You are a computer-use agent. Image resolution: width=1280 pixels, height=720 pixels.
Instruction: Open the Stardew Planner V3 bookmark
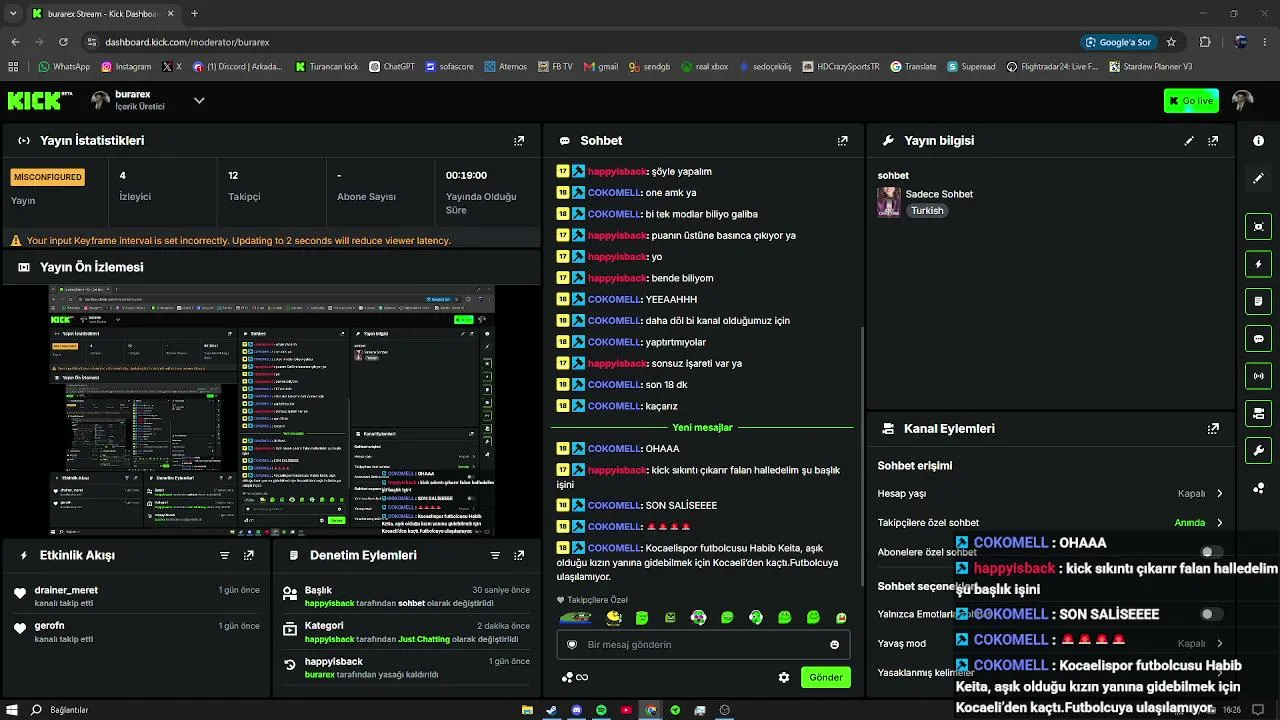[x=1151, y=67]
